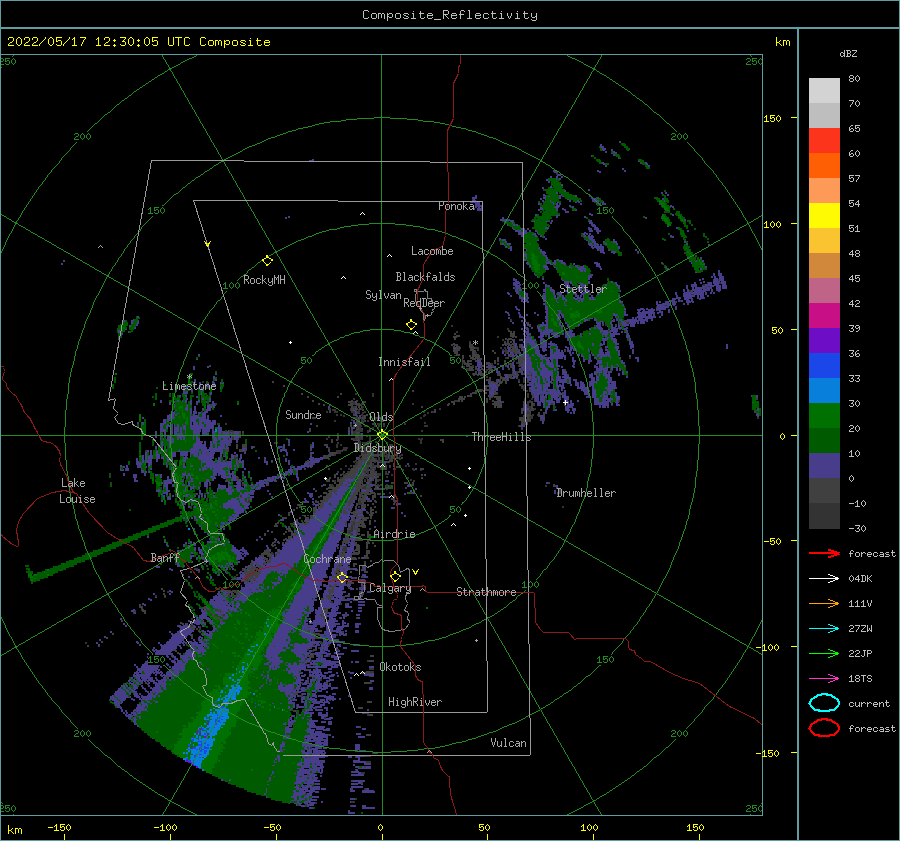The image size is (900, 841).
Task: Click the 'current' legend label
Action: click(869, 703)
